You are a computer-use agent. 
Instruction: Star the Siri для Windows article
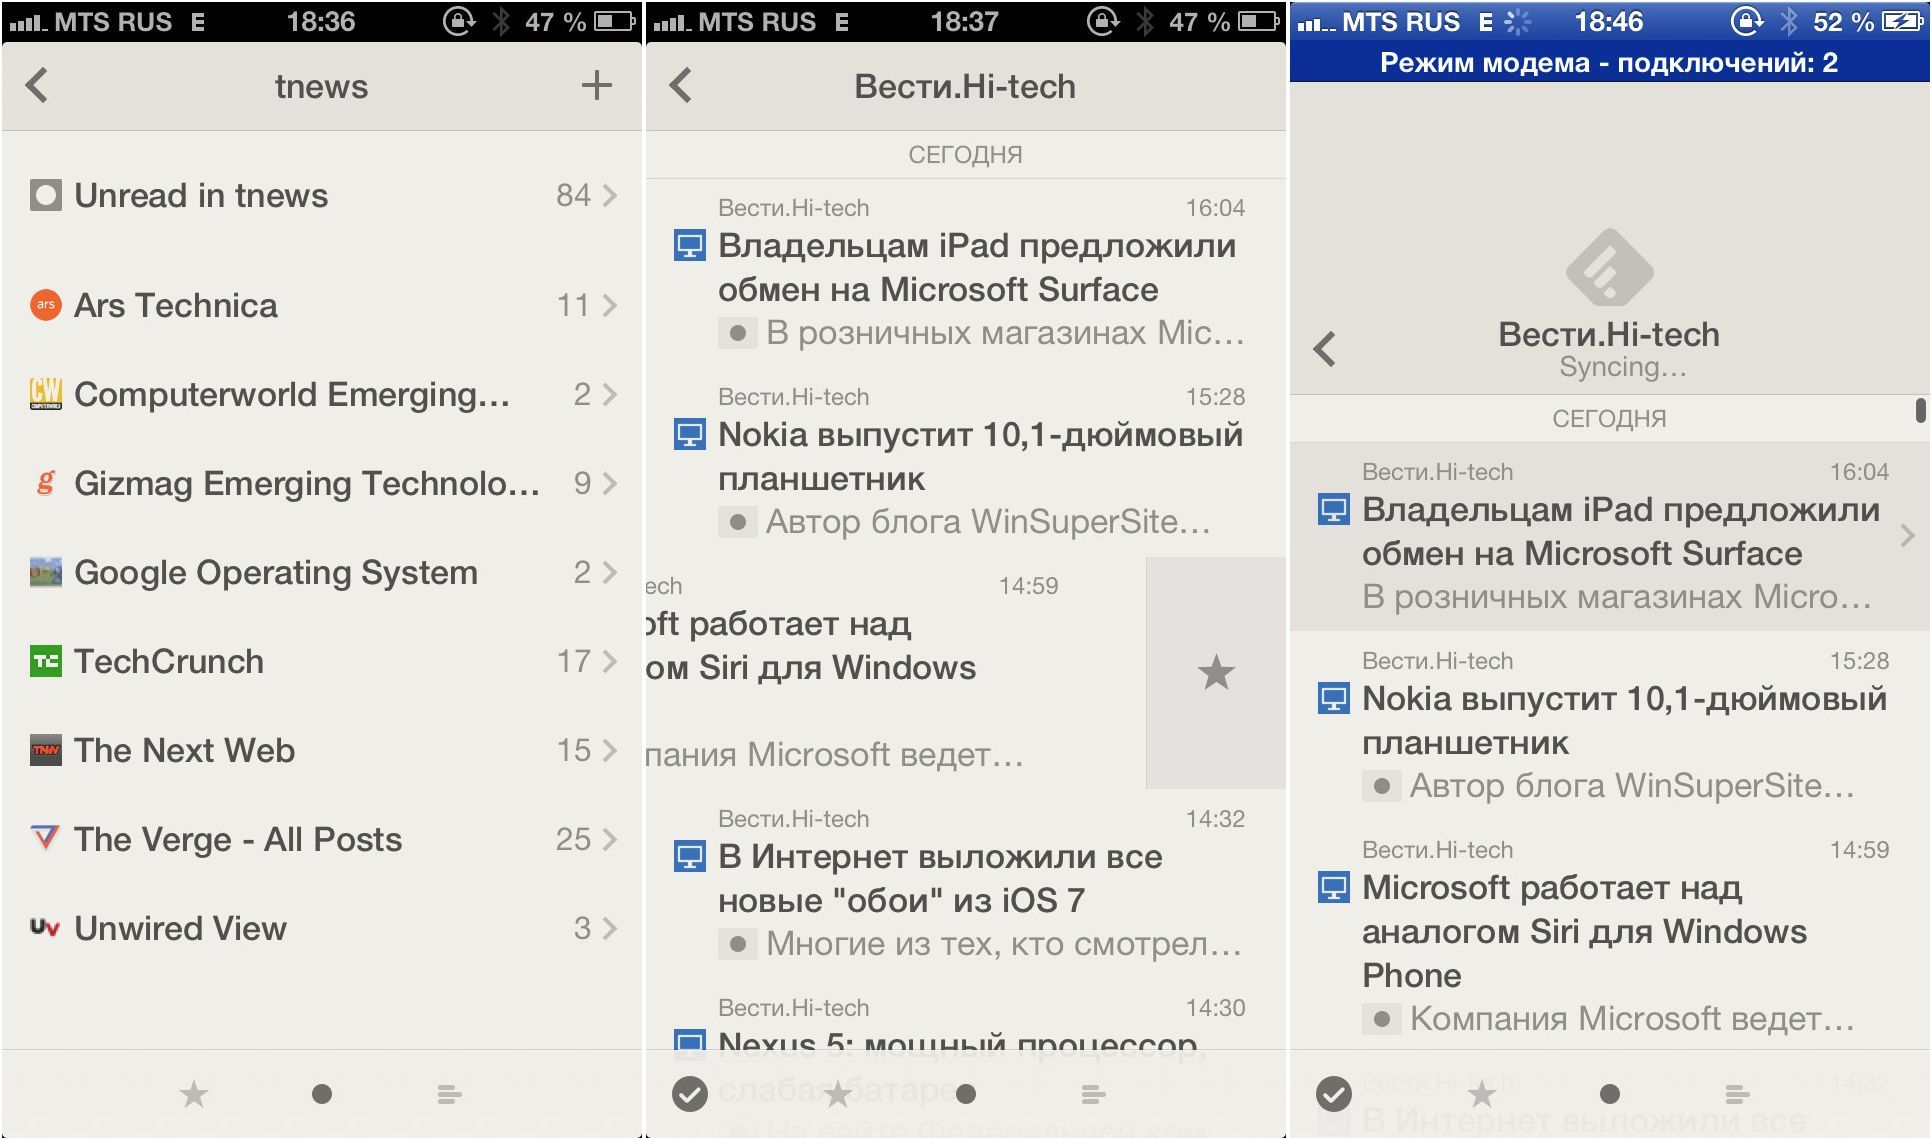click(x=1214, y=673)
